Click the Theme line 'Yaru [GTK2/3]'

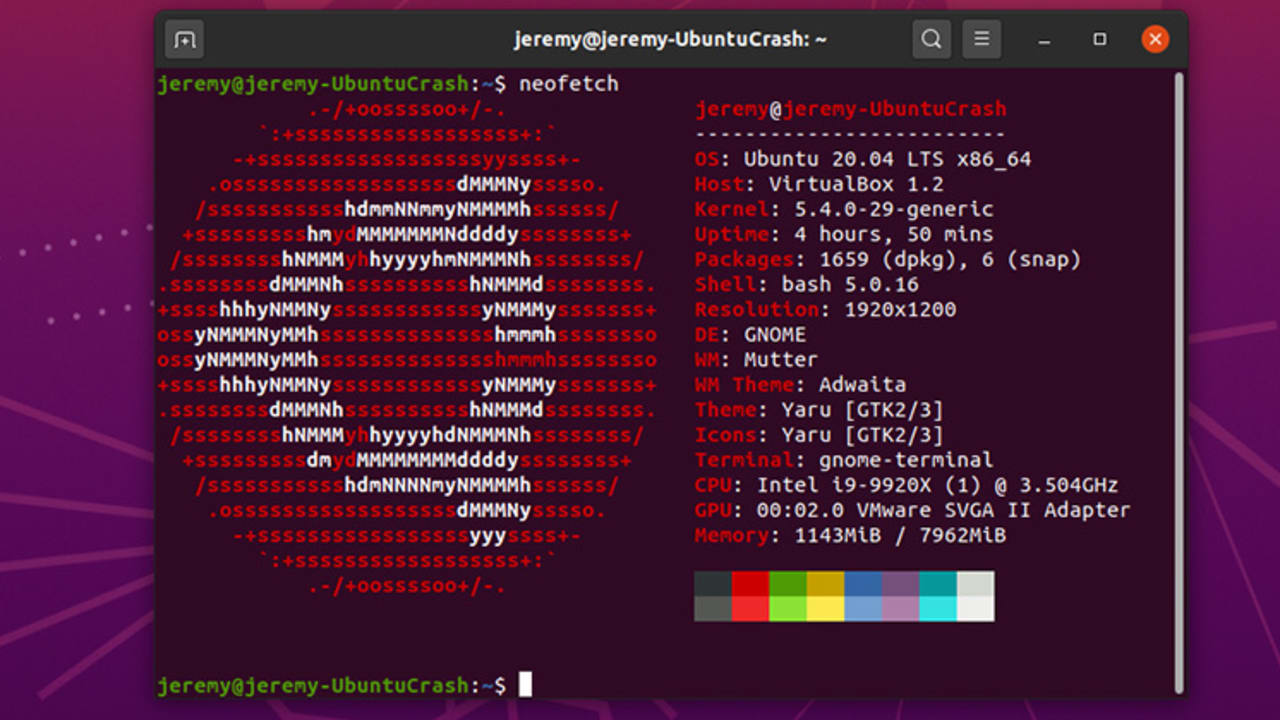(x=850, y=409)
